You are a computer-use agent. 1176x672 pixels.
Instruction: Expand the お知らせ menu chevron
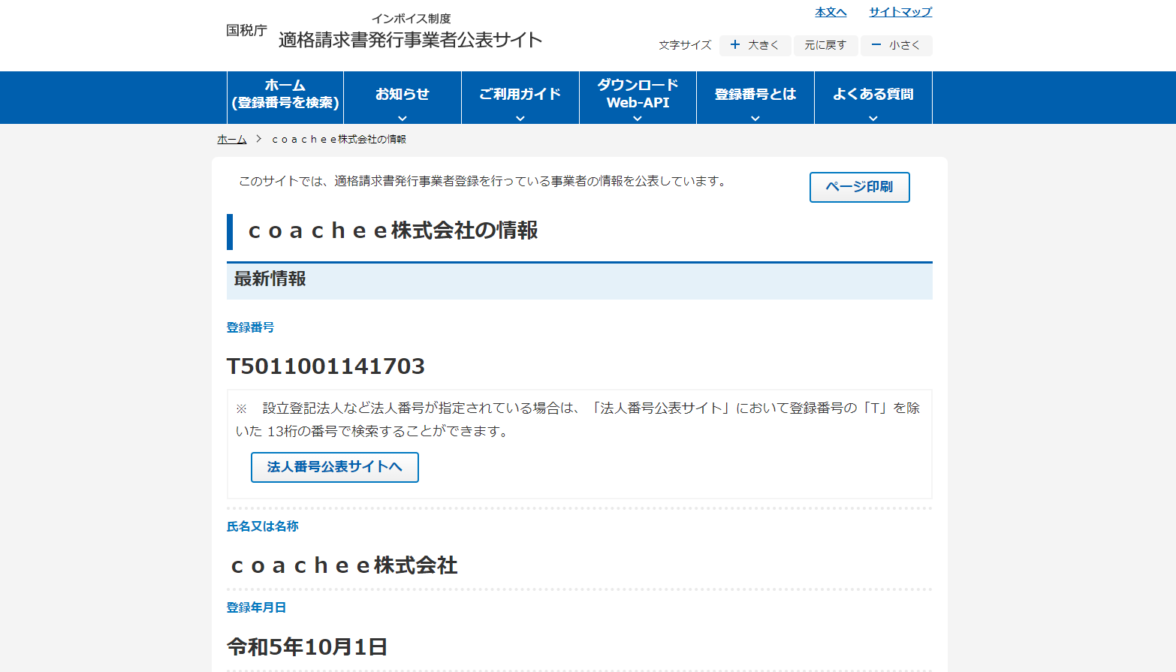tap(402, 117)
